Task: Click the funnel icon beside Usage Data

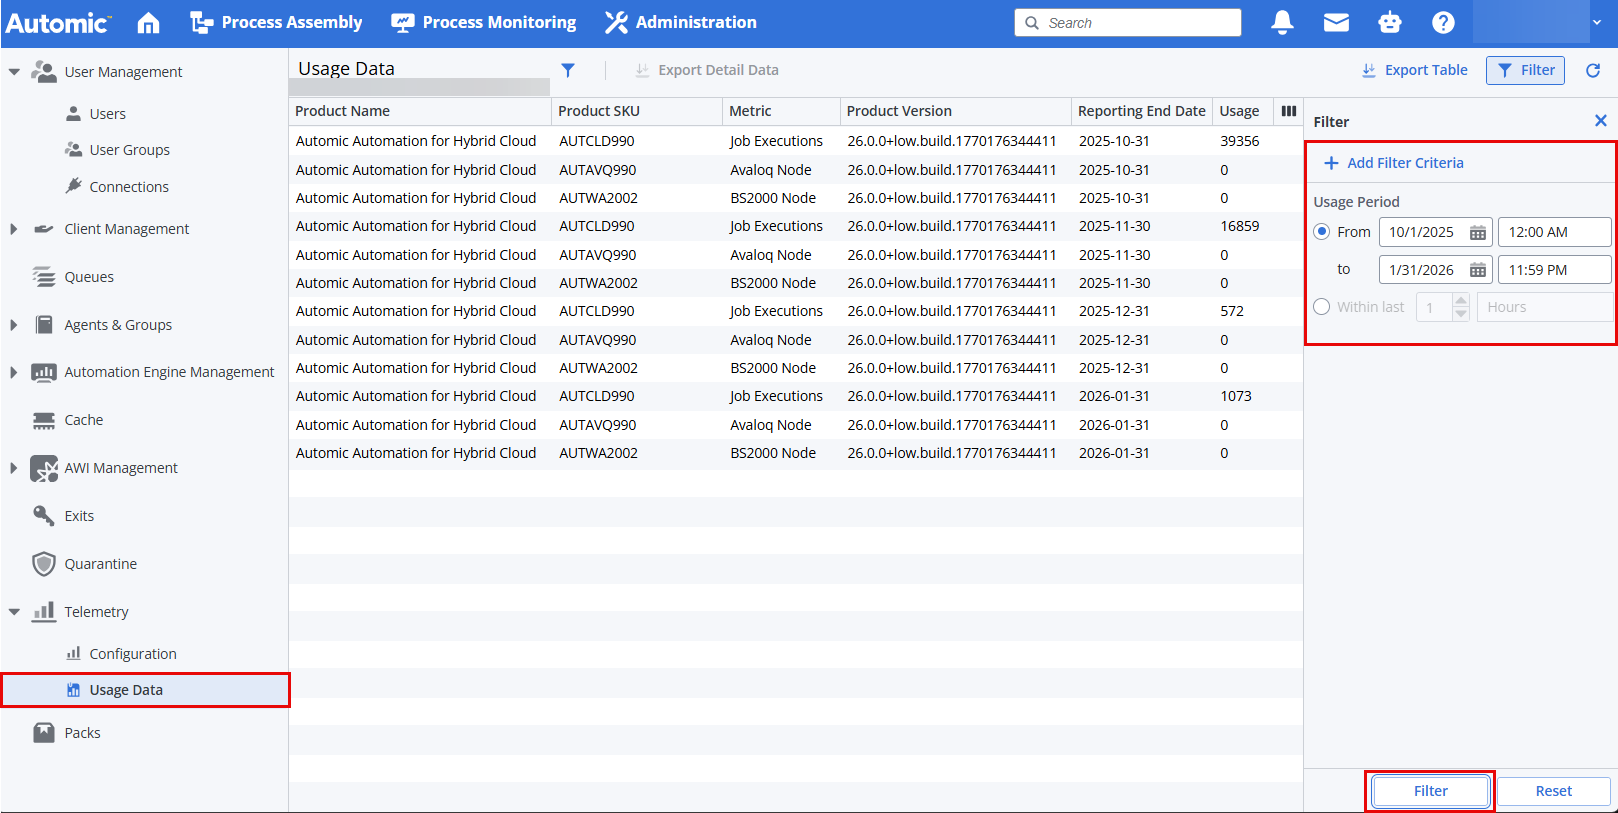Action: pyautogui.click(x=568, y=70)
